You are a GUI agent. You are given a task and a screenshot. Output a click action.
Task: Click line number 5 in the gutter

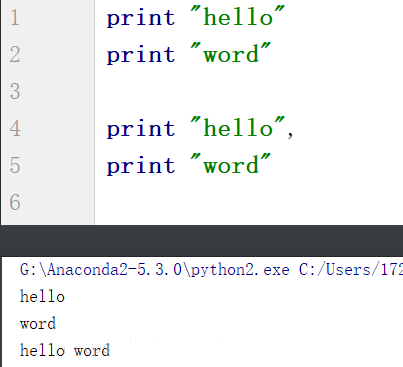[x=15, y=165]
